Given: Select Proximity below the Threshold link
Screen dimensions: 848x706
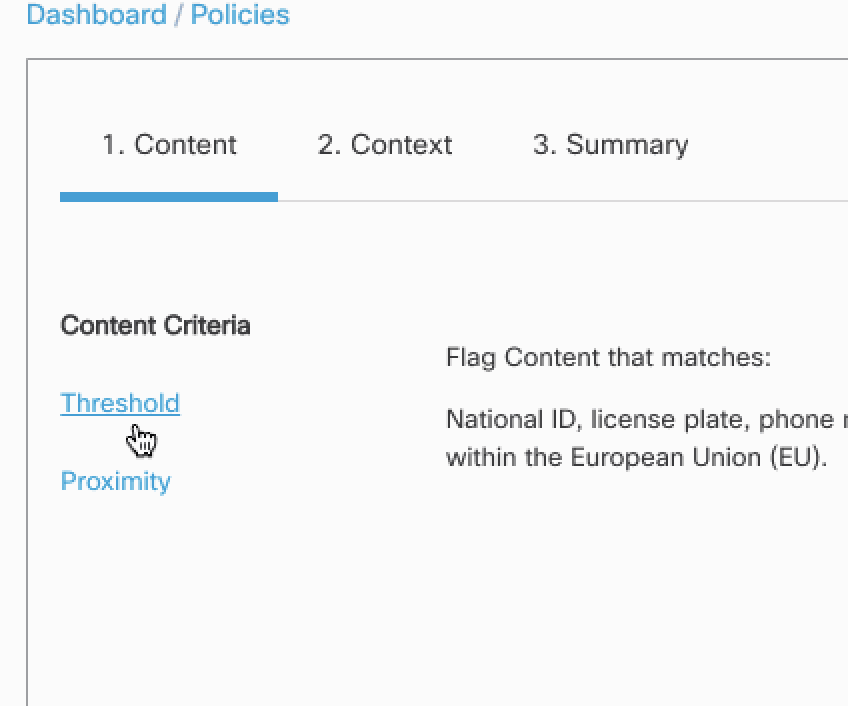Looking at the screenshot, I should [x=115, y=481].
